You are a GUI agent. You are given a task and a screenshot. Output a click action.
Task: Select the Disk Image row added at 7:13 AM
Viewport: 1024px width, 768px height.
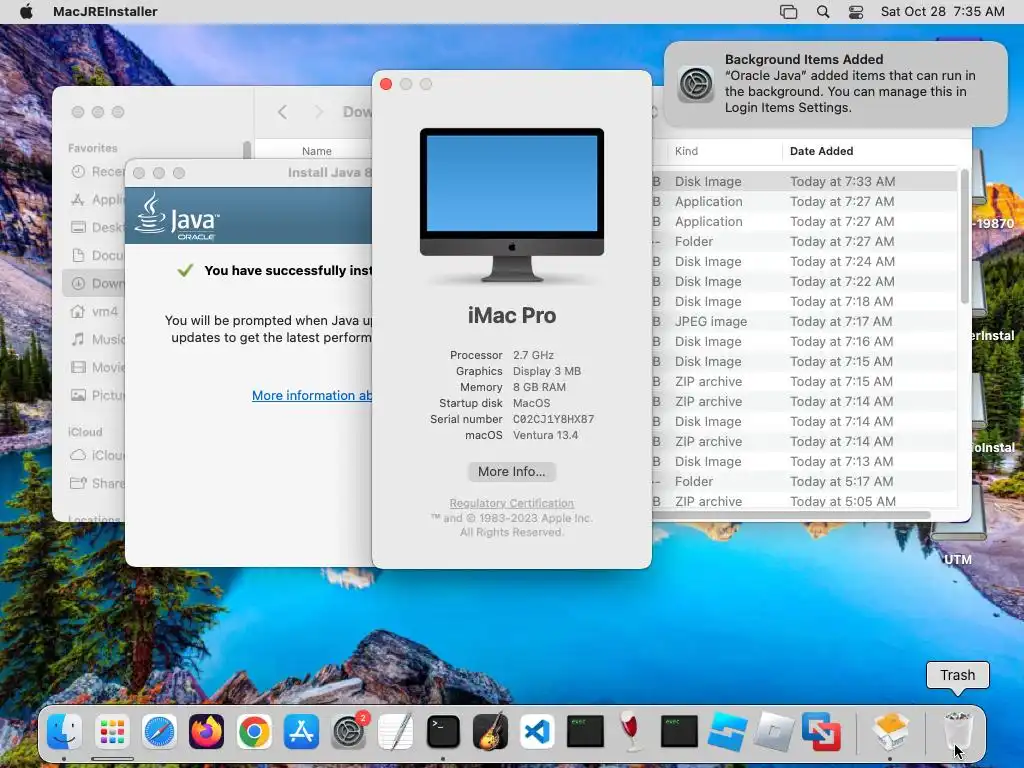coord(805,461)
